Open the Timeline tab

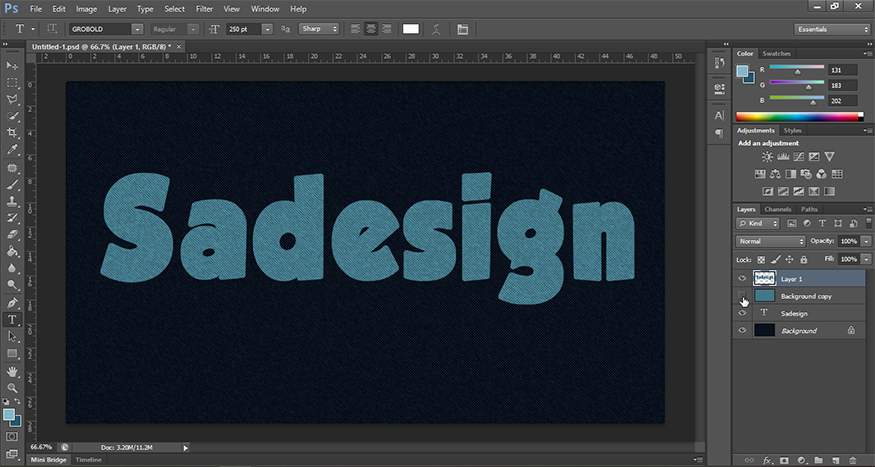[x=89, y=460]
